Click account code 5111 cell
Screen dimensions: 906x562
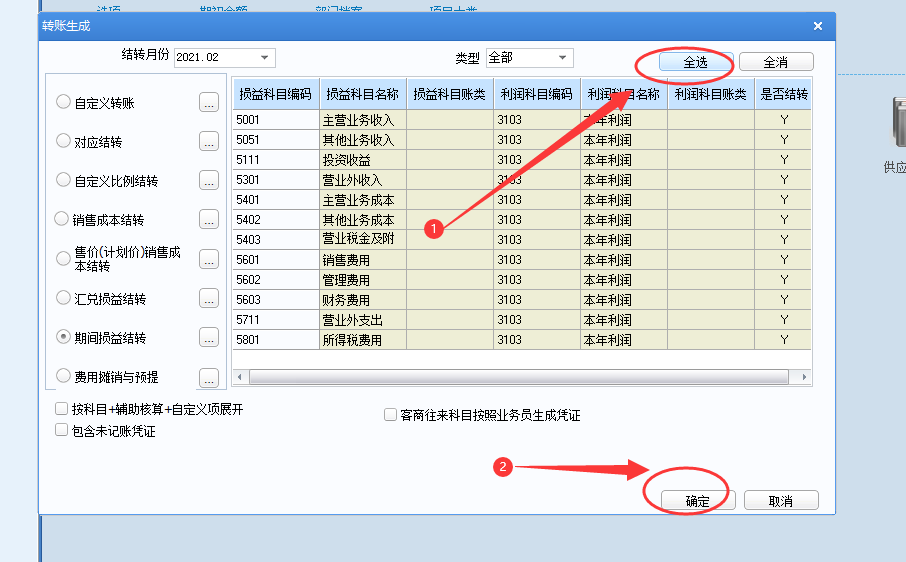pyautogui.click(x=276, y=160)
